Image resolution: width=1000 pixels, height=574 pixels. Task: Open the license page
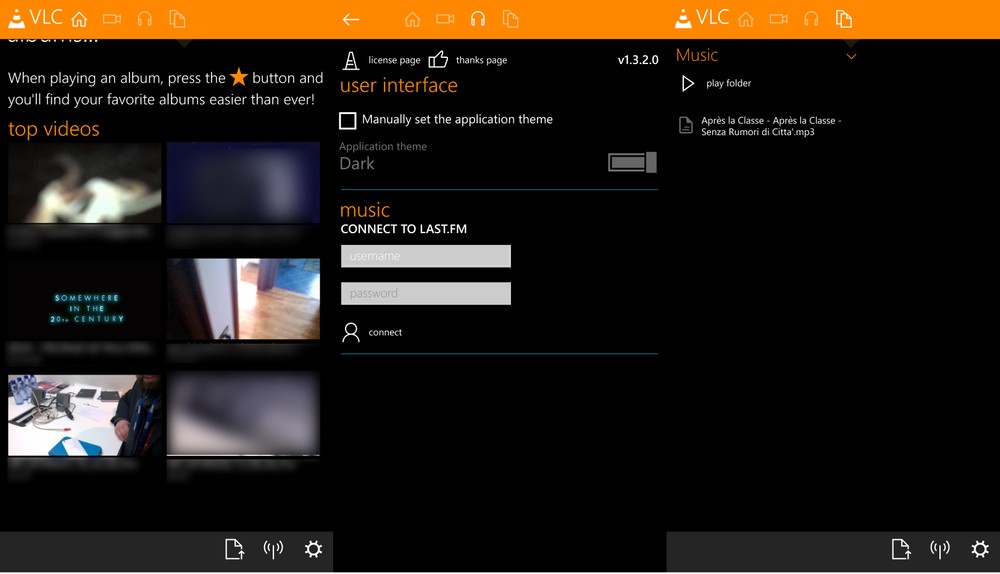(381, 60)
